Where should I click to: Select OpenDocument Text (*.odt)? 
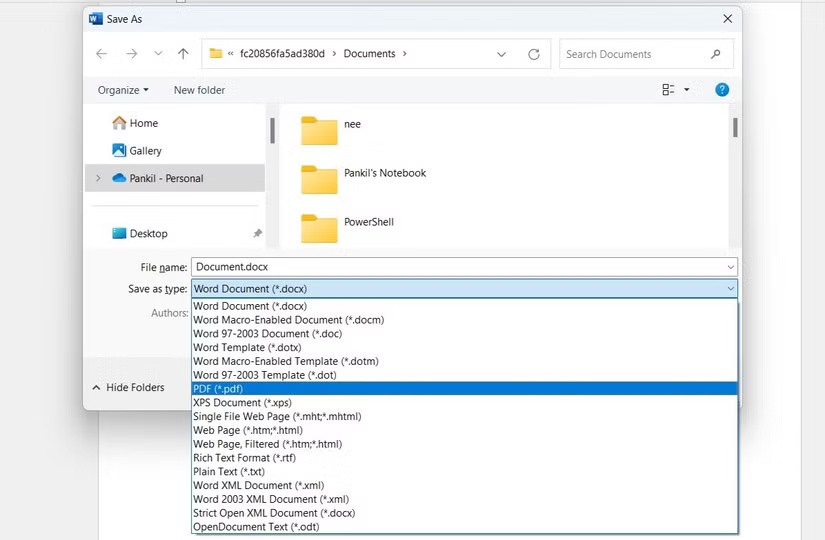(465, 527)
